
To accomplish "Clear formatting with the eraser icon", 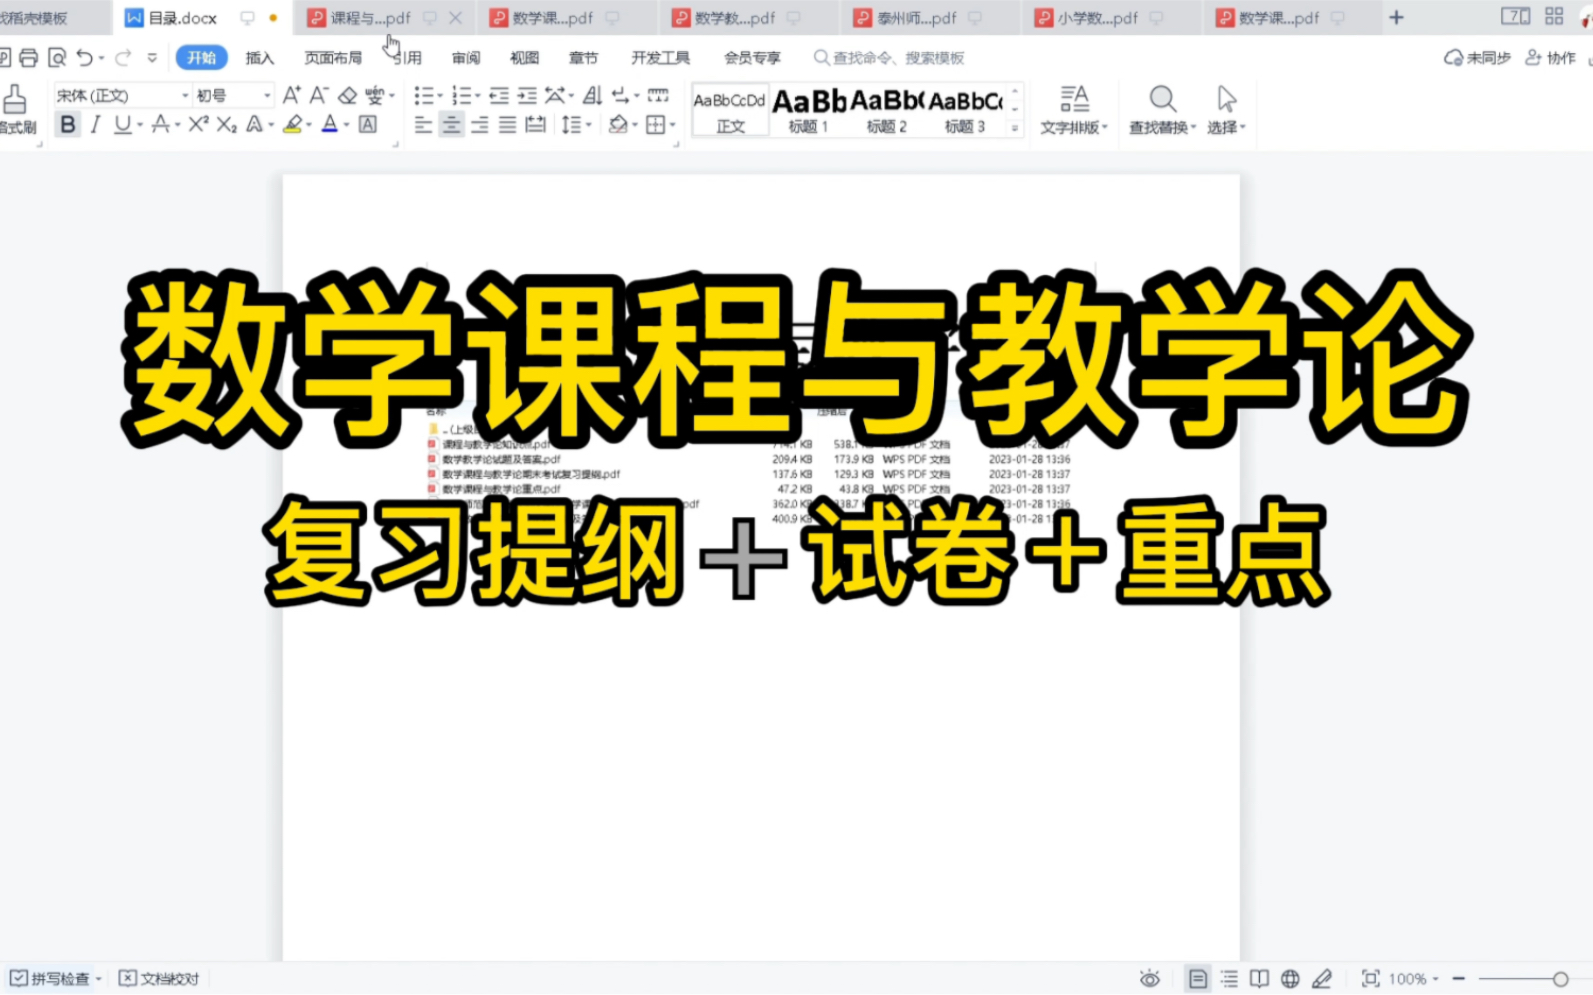I will pyautogui.click(x=347, y=95).
